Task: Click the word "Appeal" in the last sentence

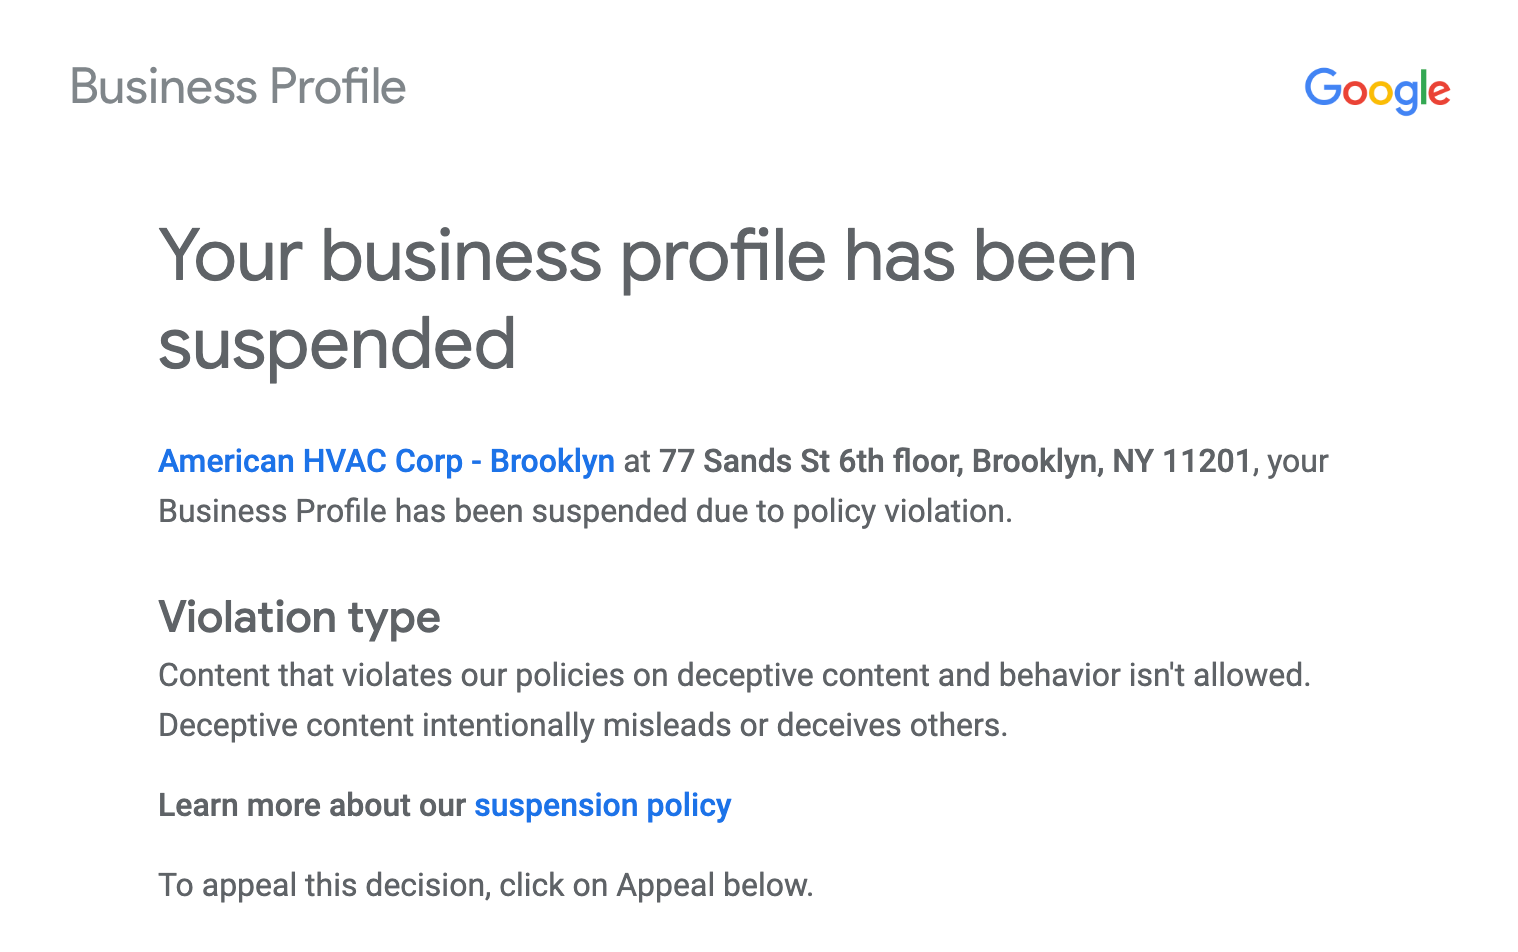Action: tap(666, 885)
